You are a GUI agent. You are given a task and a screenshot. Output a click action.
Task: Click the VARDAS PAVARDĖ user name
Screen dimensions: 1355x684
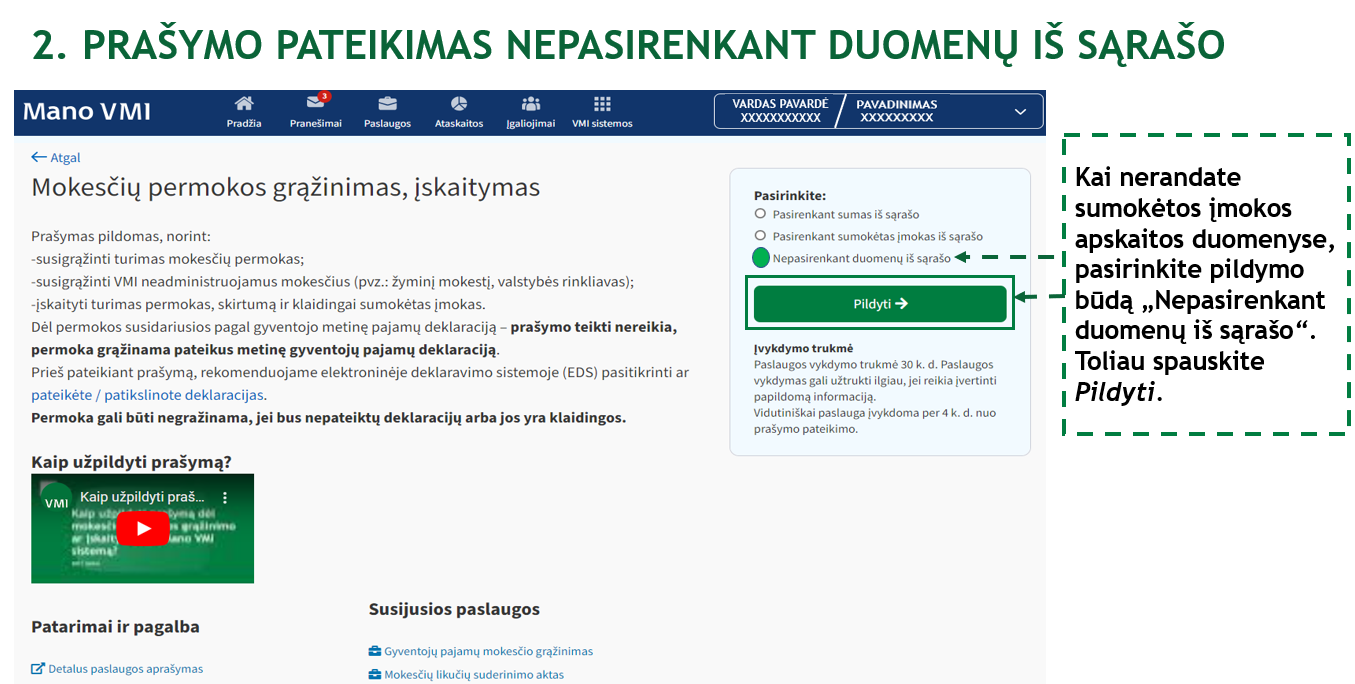[x=780, y=111]
